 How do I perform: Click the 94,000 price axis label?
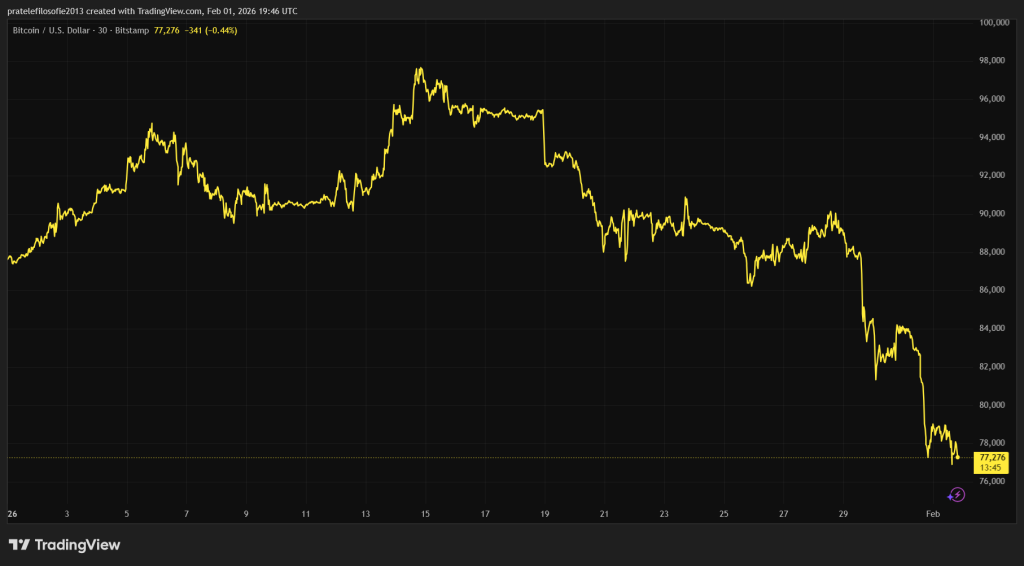coord(992,137)
